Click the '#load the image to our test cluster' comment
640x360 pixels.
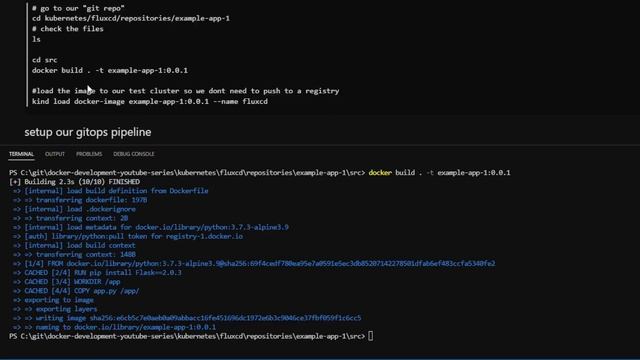(x=186, y=91)
